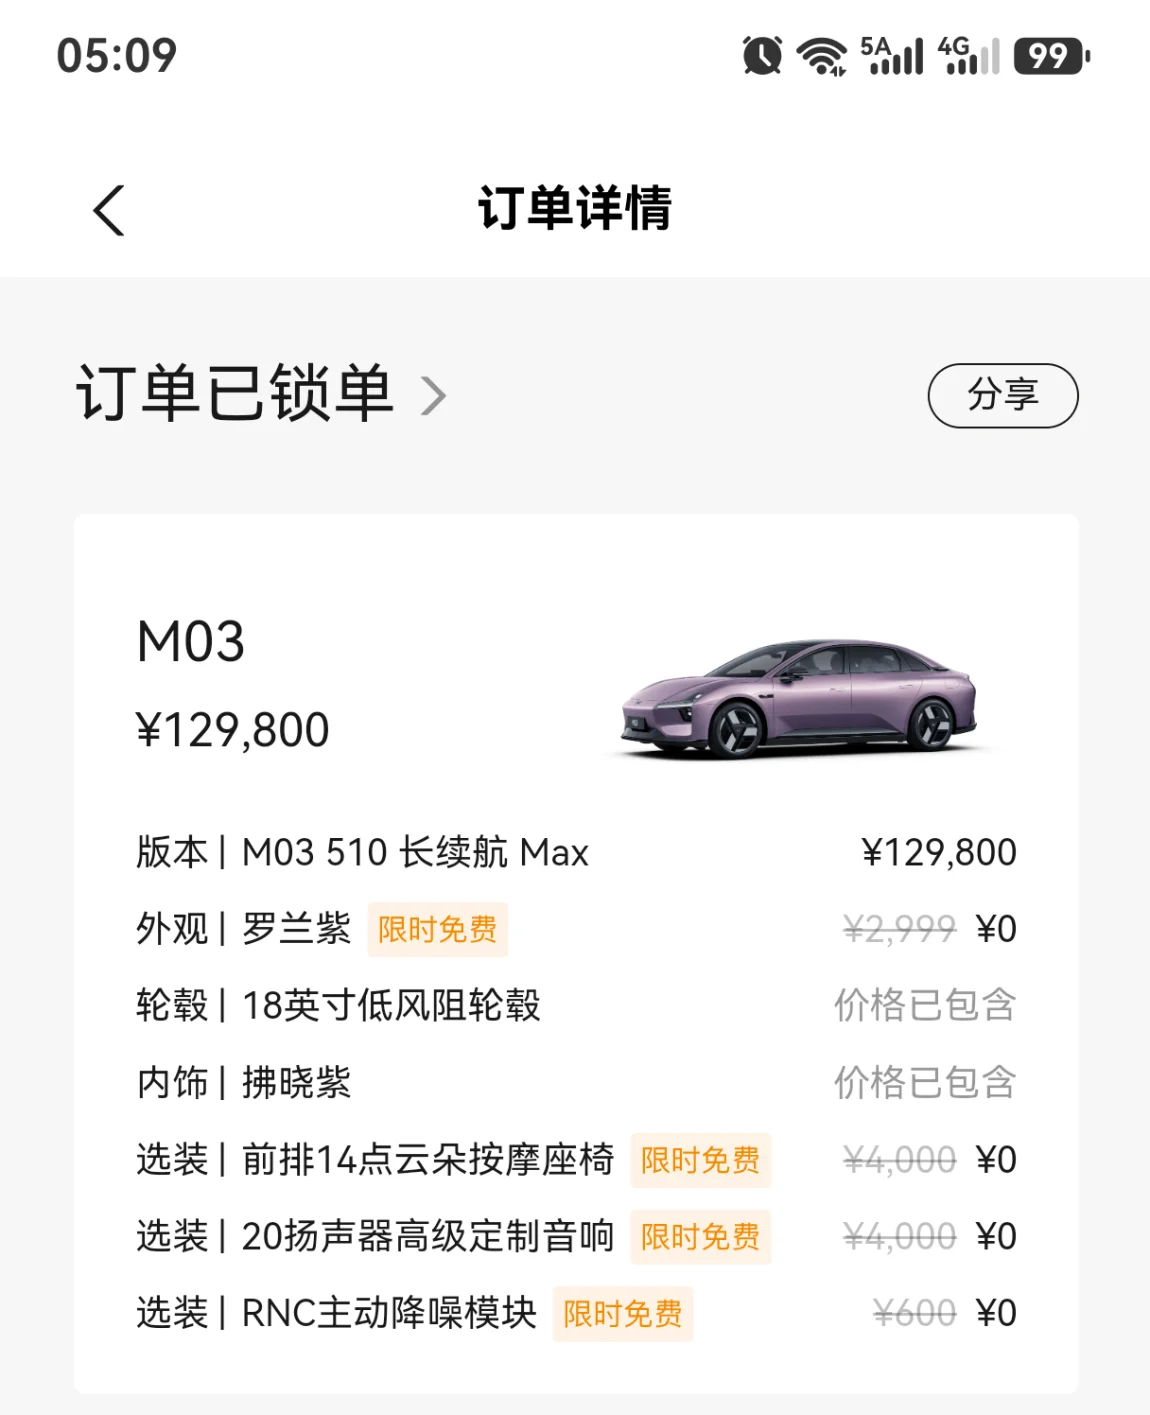Screen dimensions: 1150x1415
Task: Tap 限时免费 tag beside 云朵按摩座椅
Action: tap(701, 1160)
